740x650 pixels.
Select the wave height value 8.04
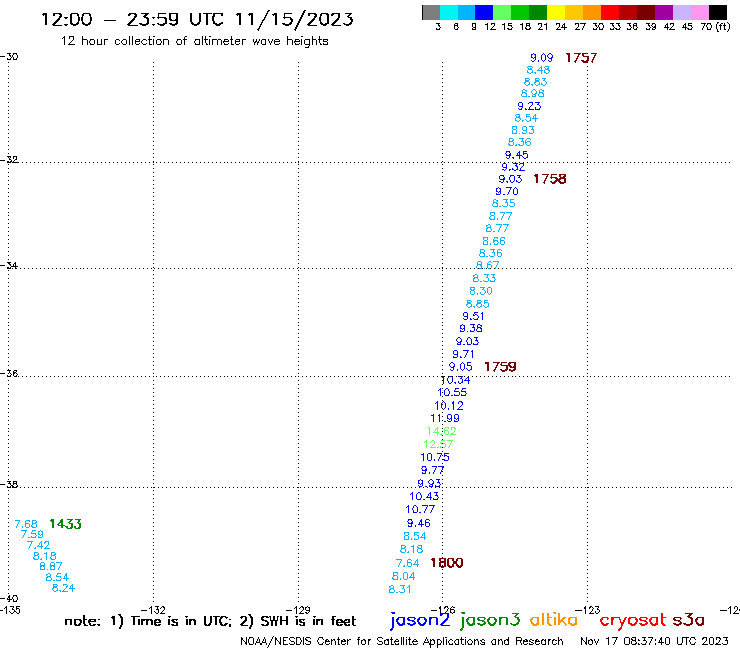pyautogui.click(x=404, y=576)
